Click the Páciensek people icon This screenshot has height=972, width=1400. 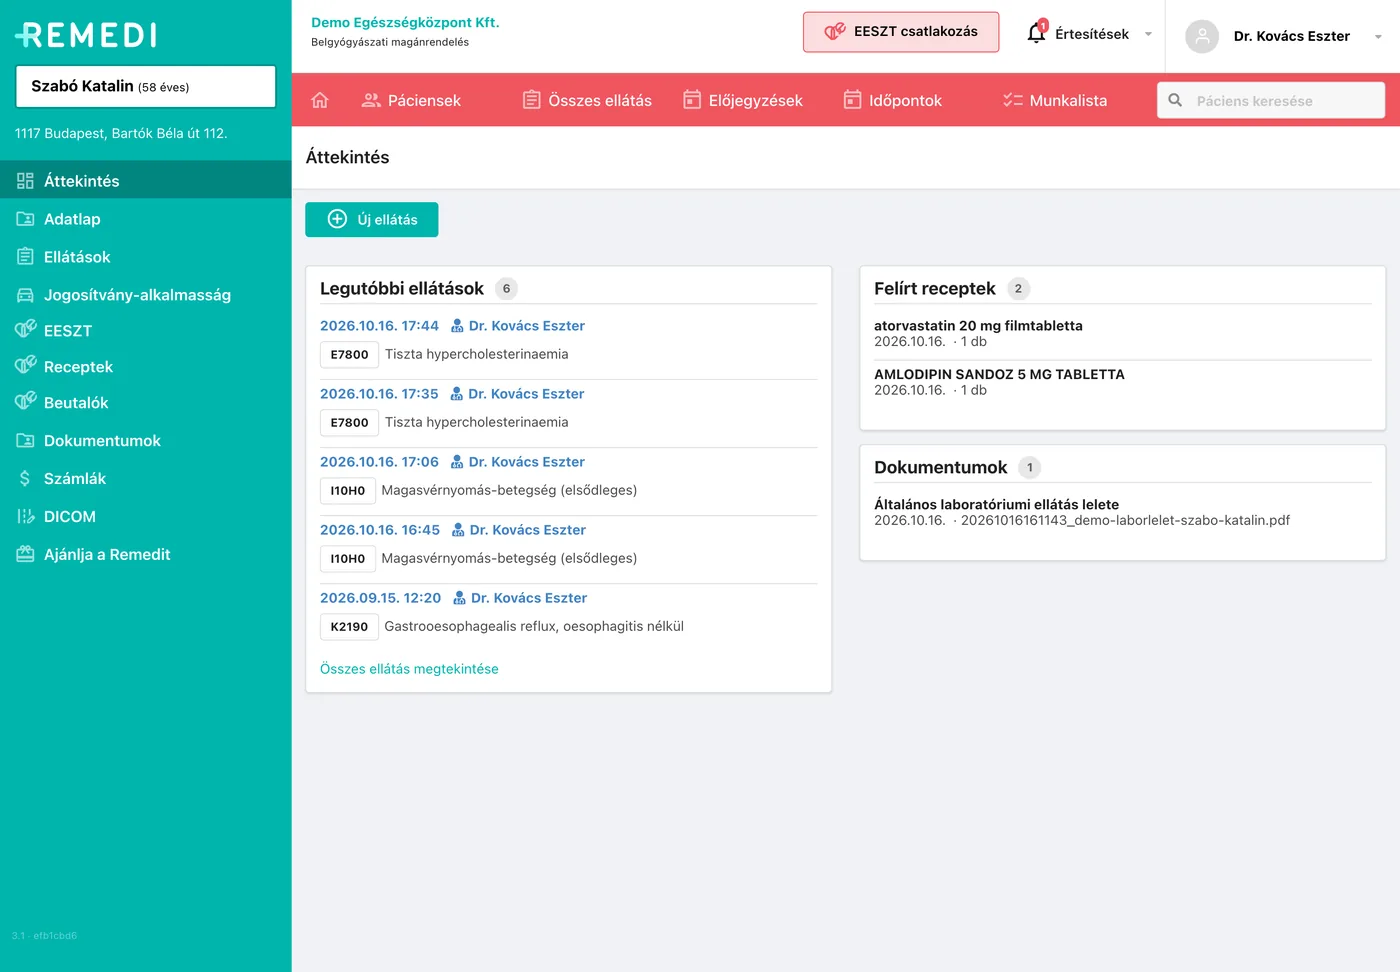pyautogui.click(x=371, y=100)
